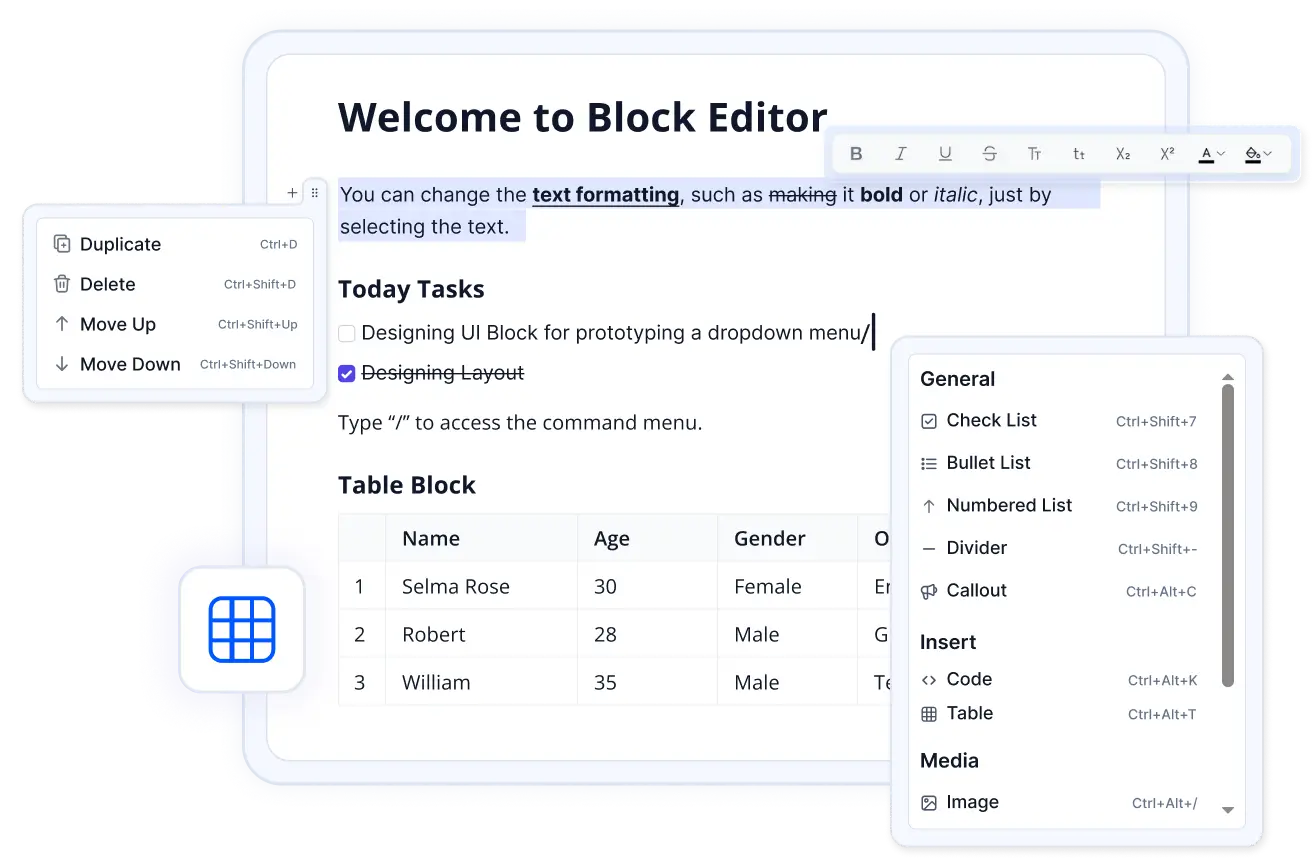Viewport: 1316px width, 862px height.
Task: Click the drag handle next to the block
Action: point(315,192)
